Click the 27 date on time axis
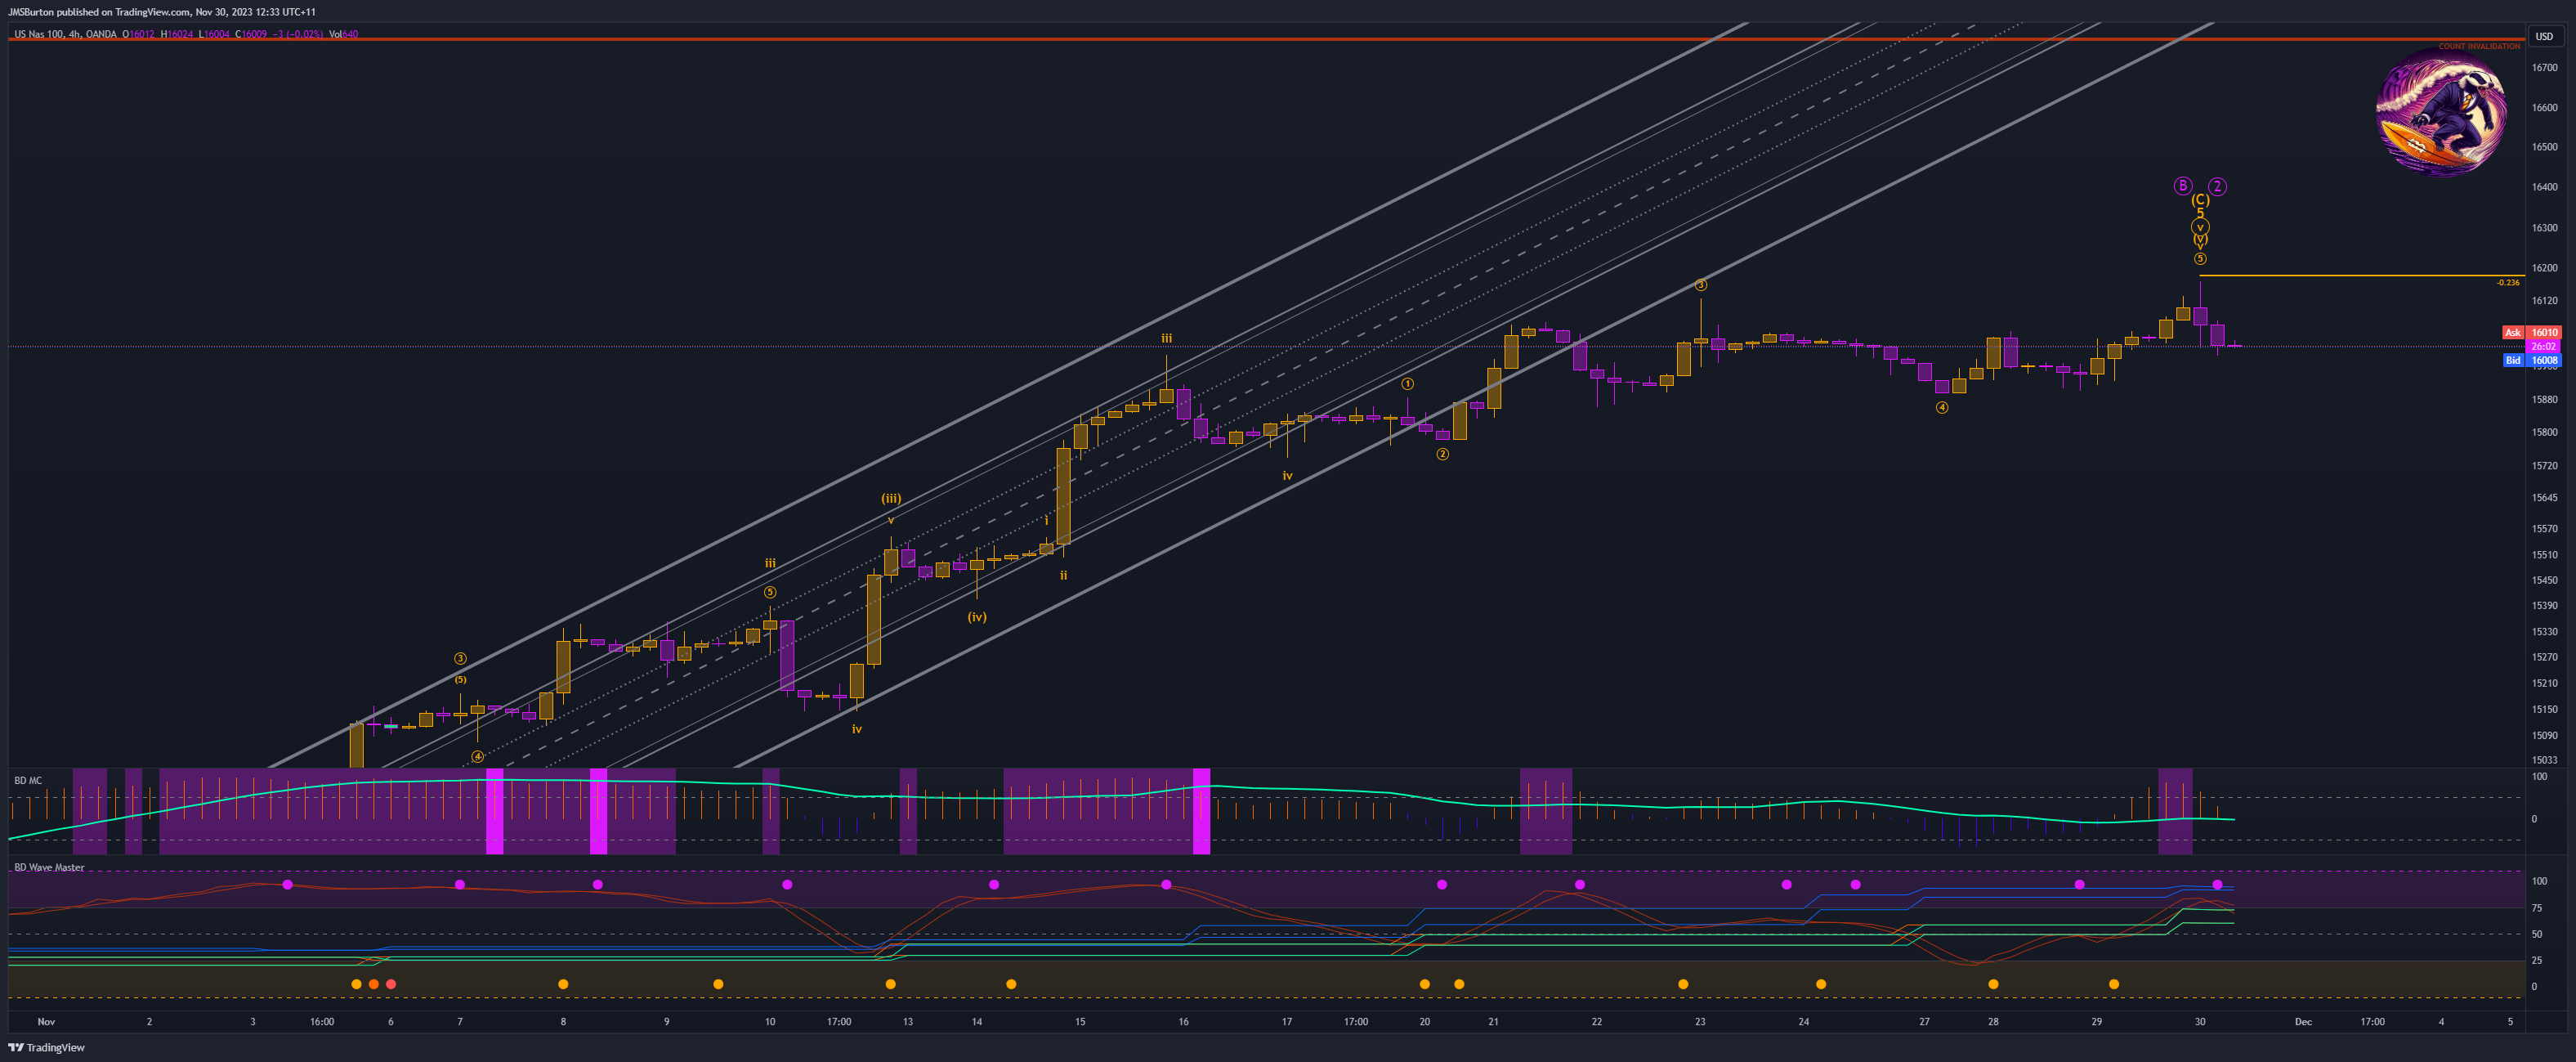2576x1062 pixels. (1924, 1022)
